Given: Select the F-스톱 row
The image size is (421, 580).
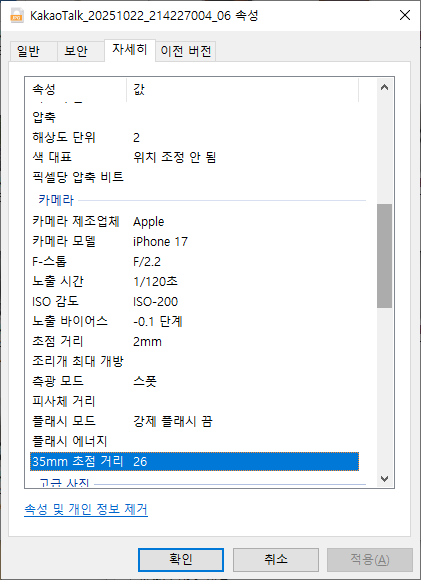Looking at the screenshot, I should 194,262.
